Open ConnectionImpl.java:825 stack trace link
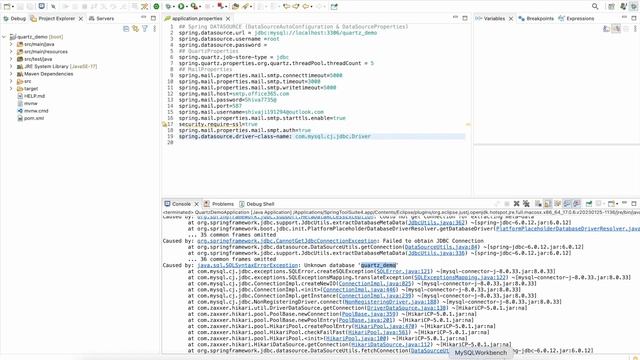This screenshot has height=360, width=640. pyautogui.click(x=374, y=284)
